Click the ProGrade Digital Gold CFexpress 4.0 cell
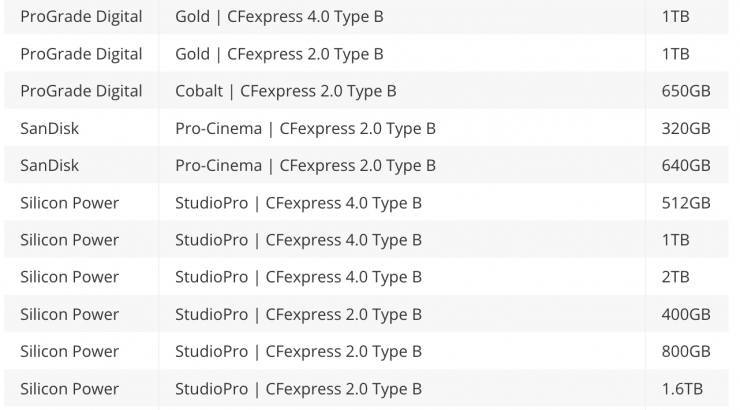740x410 pixels. click(x=279, y=17)
